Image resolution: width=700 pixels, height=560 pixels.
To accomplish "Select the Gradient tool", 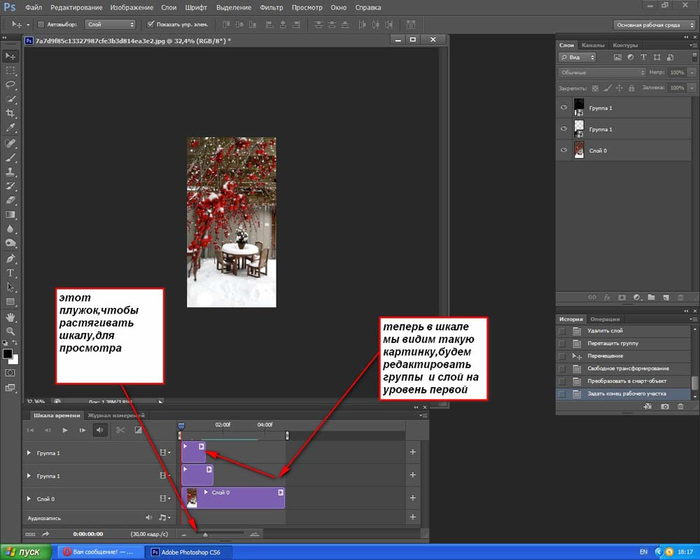I will 10,215.
